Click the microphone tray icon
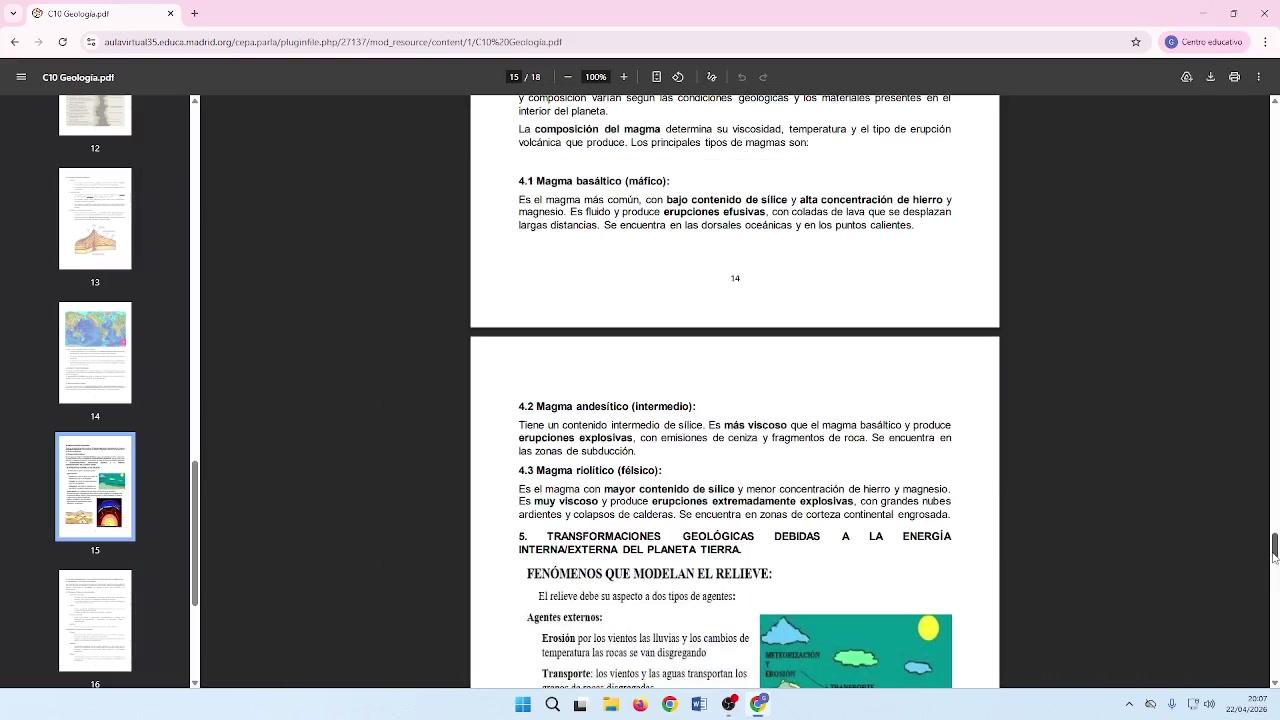The height and width of the screenshot is (720, 1280). [x=1172, y=704]
